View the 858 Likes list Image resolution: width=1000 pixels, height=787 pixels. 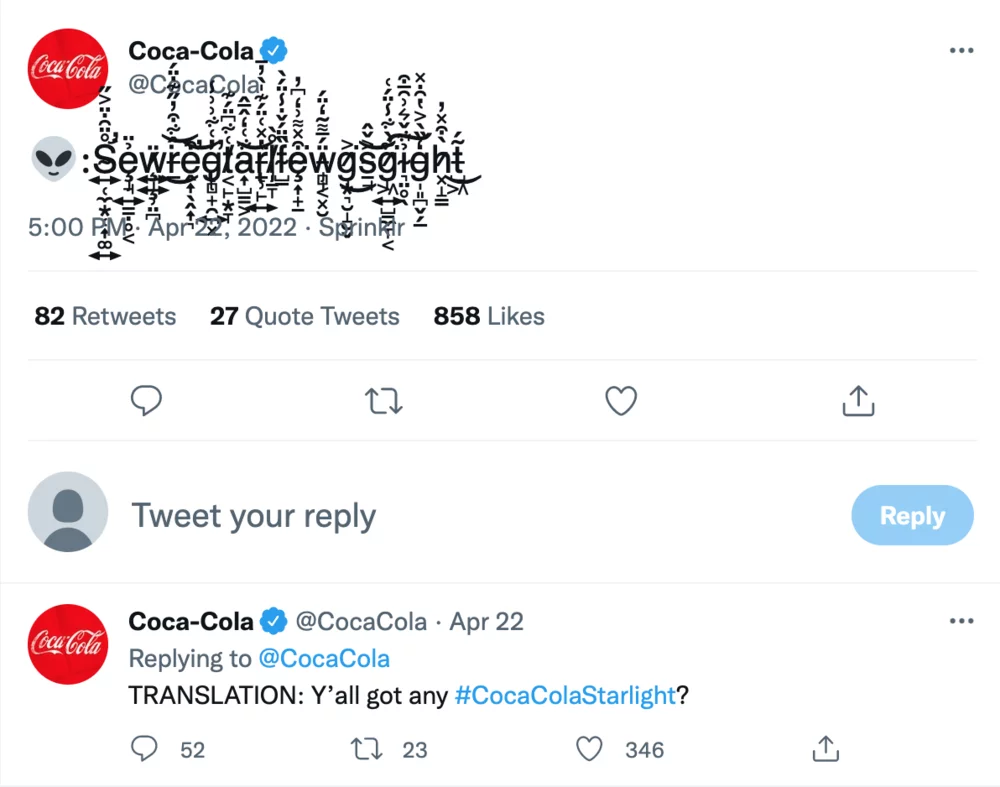489,317
